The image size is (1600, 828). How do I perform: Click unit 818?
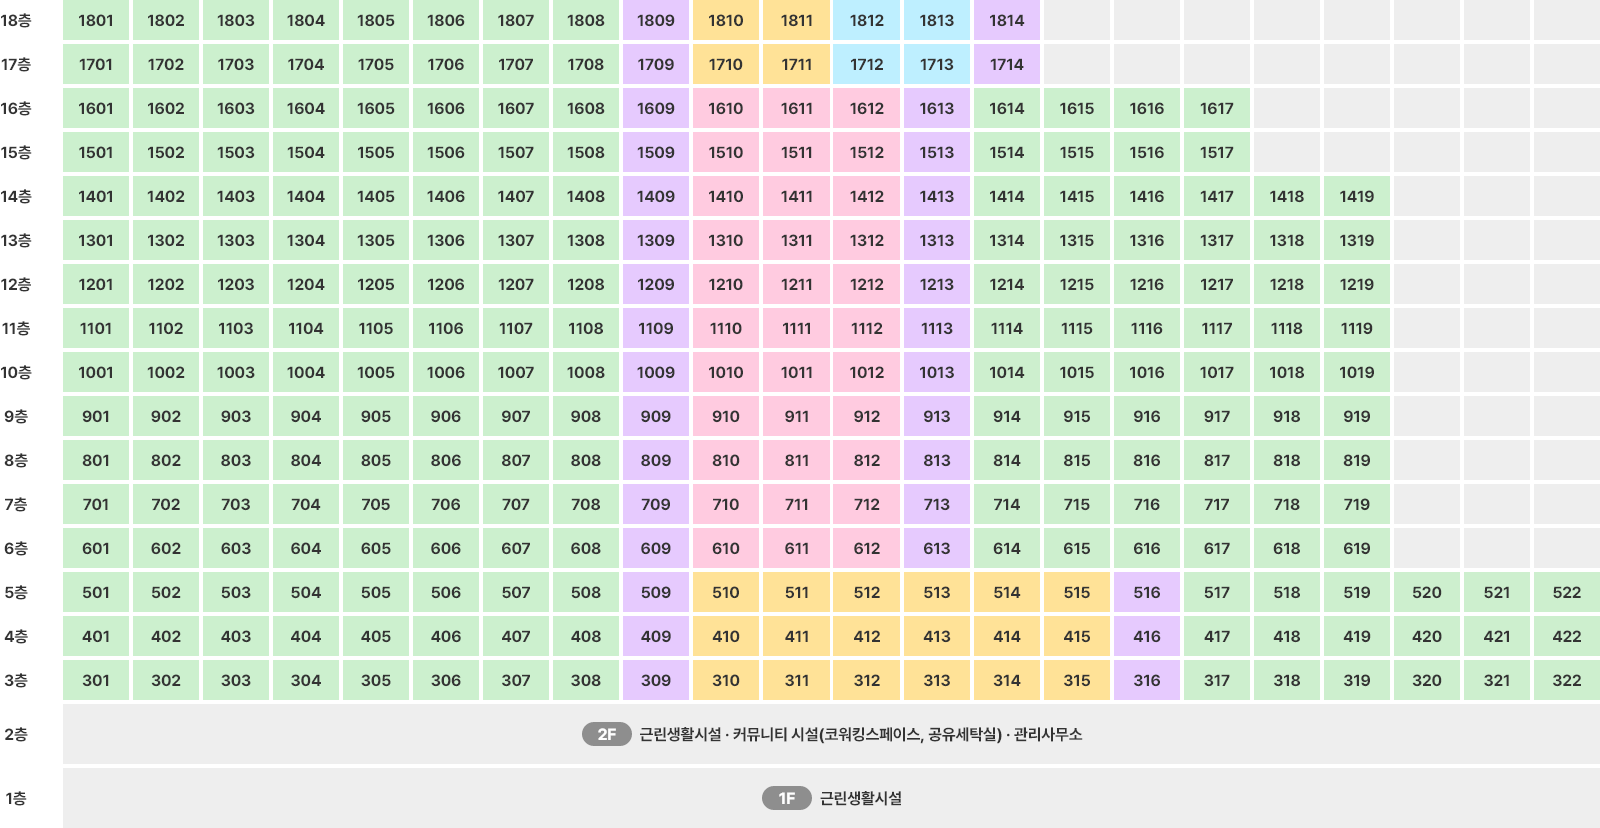click(x=1286, y=460)
